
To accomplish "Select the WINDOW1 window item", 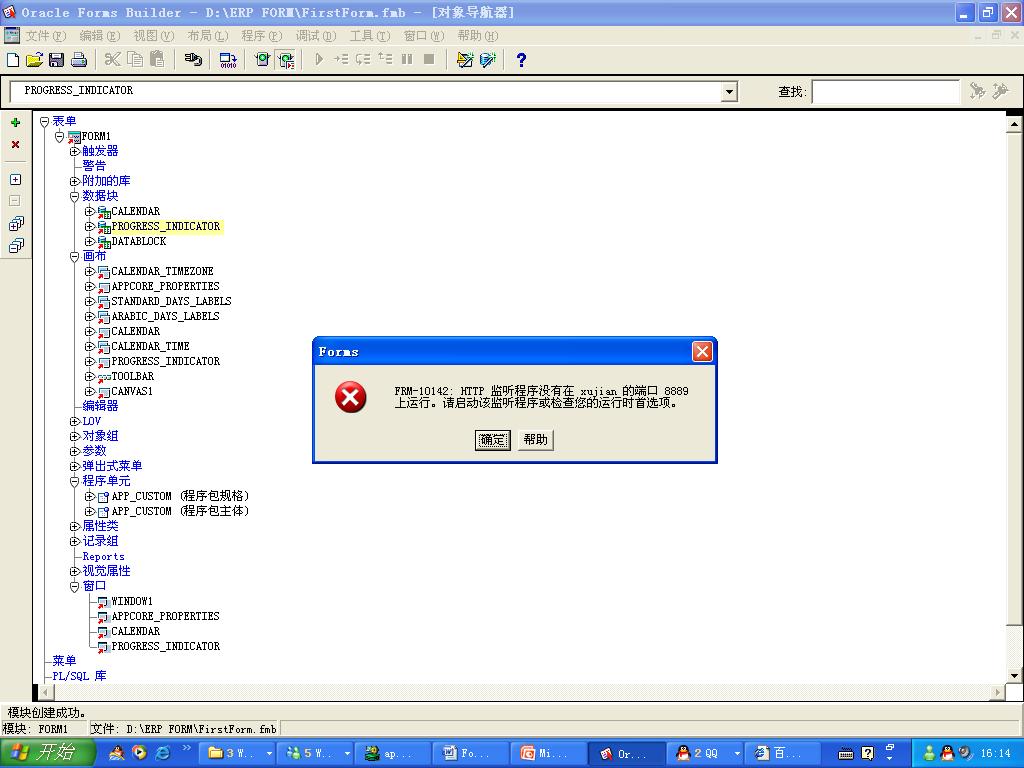I will (132, 601).
